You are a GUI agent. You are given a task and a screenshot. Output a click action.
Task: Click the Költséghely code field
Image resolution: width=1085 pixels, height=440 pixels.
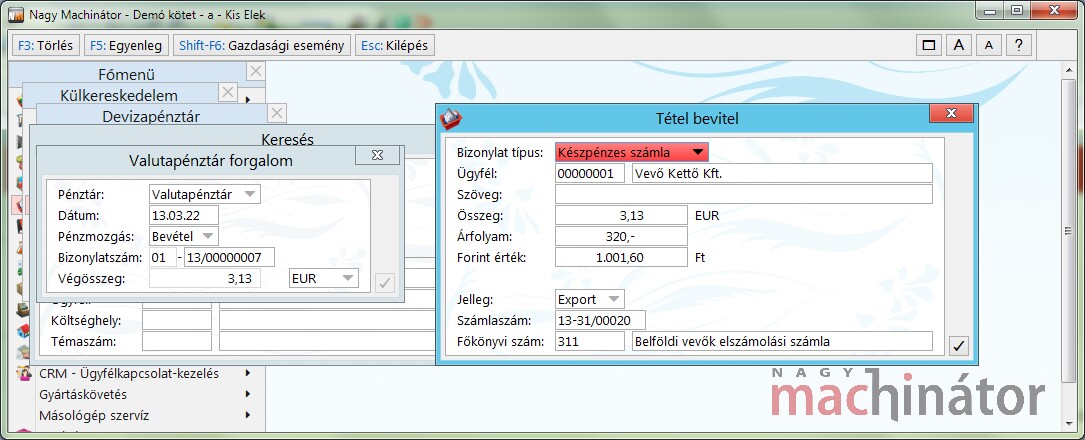(176, 320)
